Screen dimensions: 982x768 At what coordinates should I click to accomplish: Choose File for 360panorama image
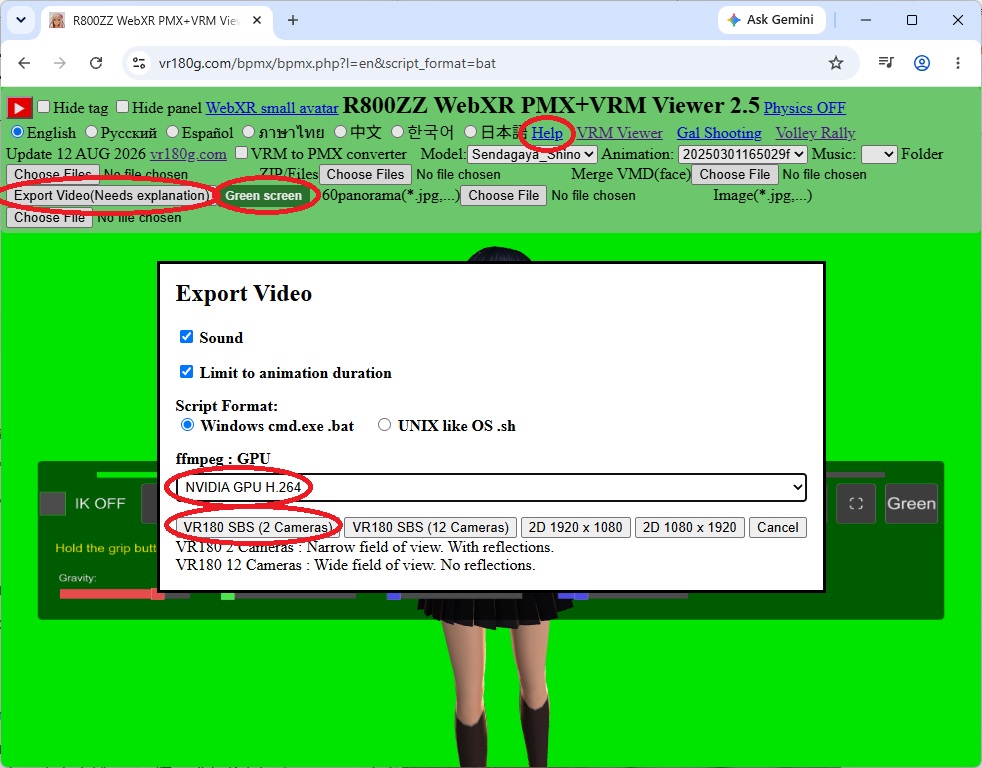pyautogui.click(x=504, y=195)
